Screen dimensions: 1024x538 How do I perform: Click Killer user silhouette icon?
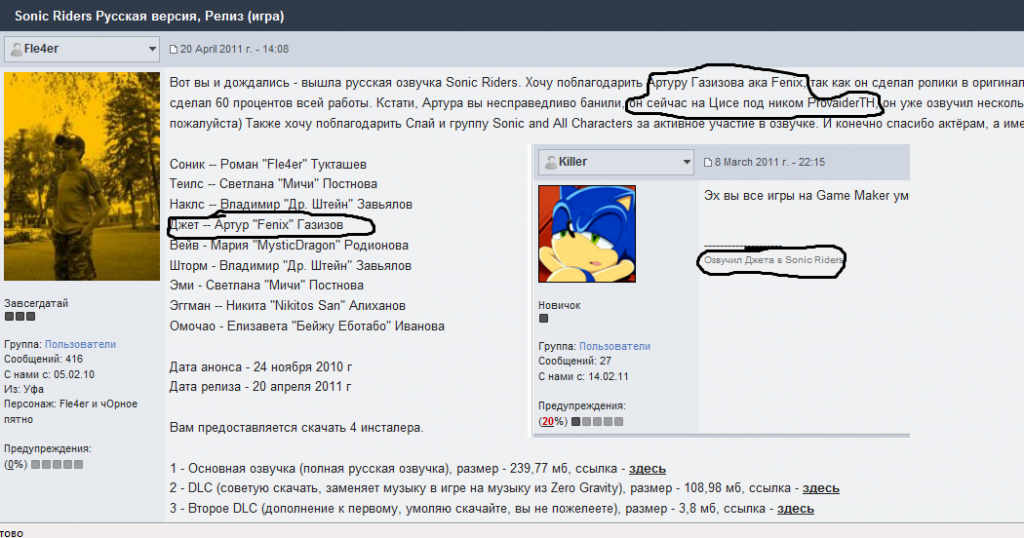tap(551, 162)
